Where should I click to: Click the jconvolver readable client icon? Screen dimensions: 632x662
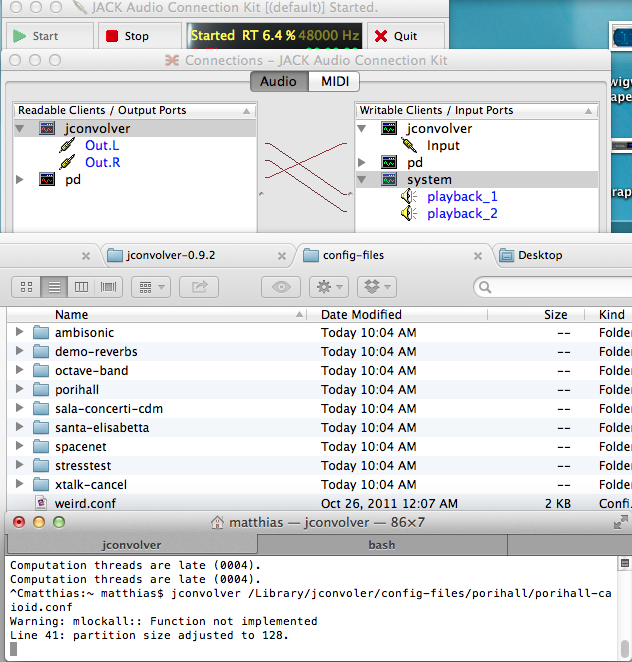click(x=47, y=128)
